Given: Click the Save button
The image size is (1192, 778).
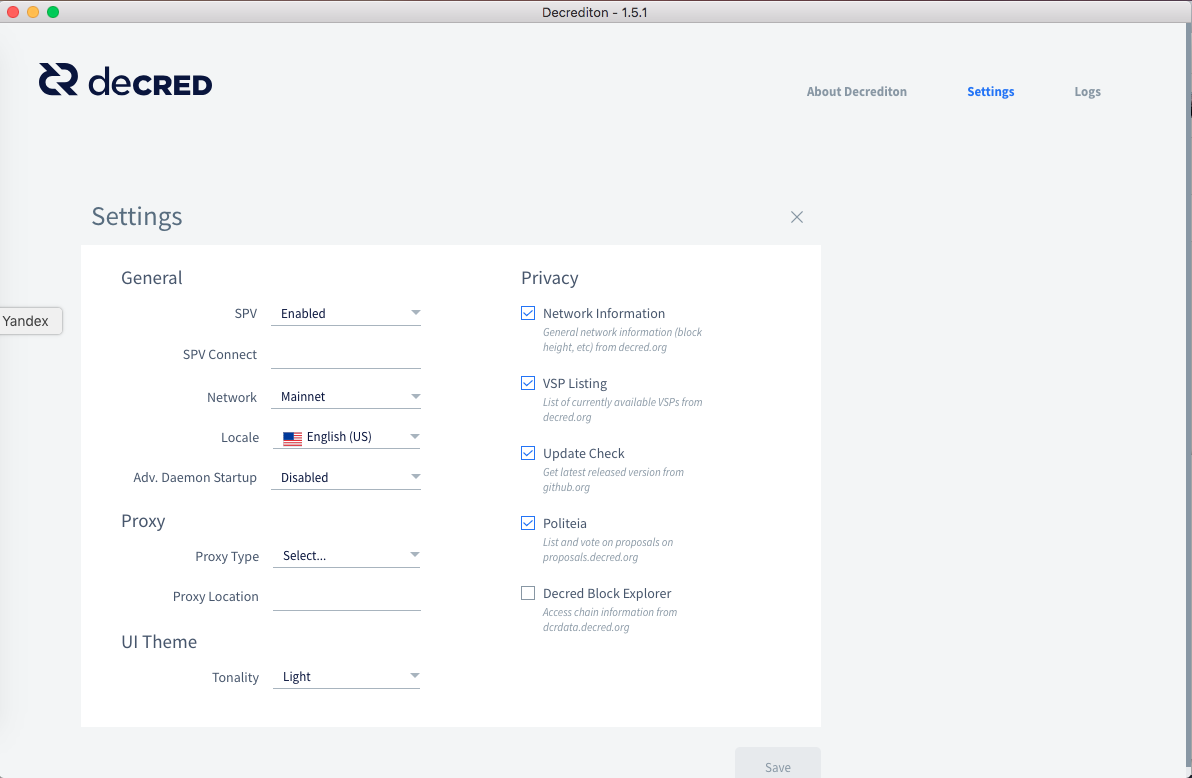Looking at the screenshot, I should [778, 764].
